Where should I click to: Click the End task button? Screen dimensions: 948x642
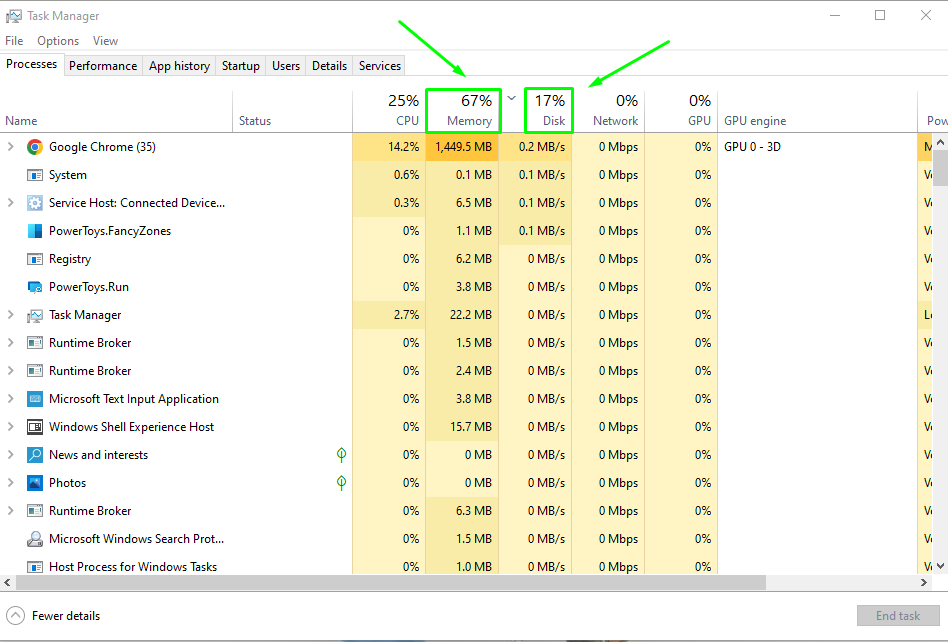point(898,616)
